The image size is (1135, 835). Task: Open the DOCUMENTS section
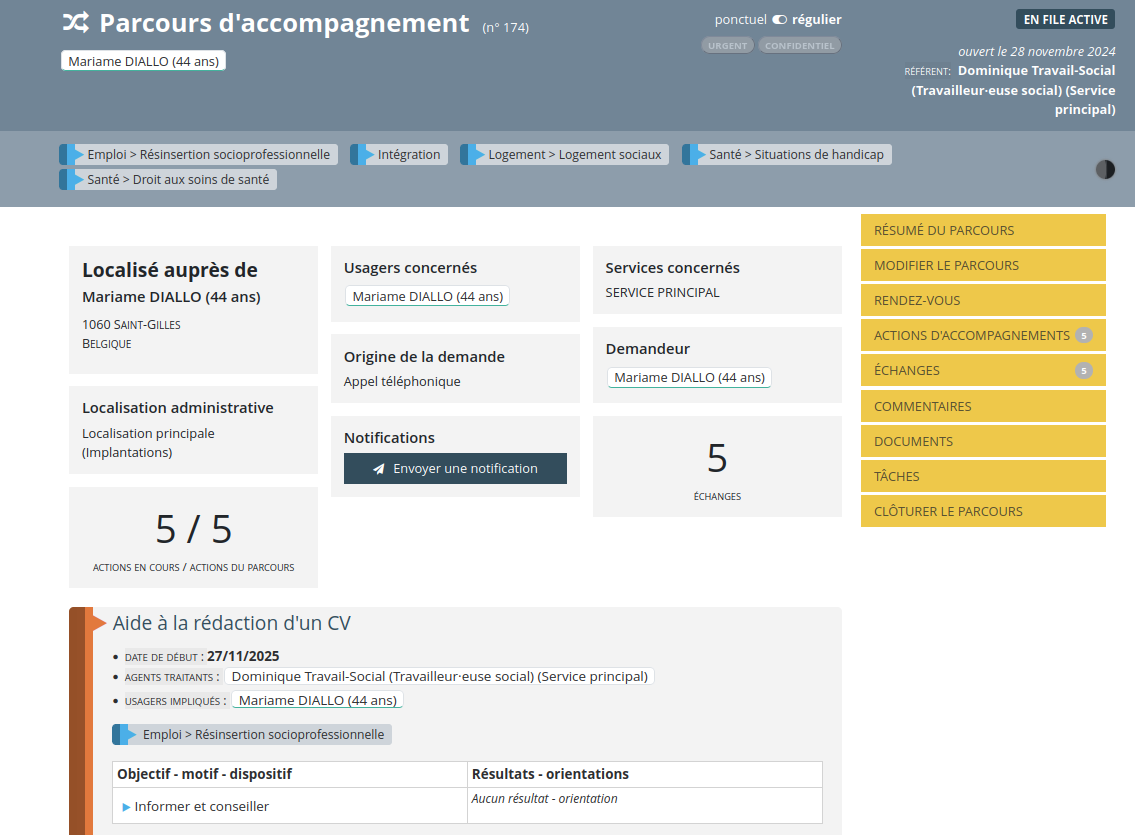(983, 441)
